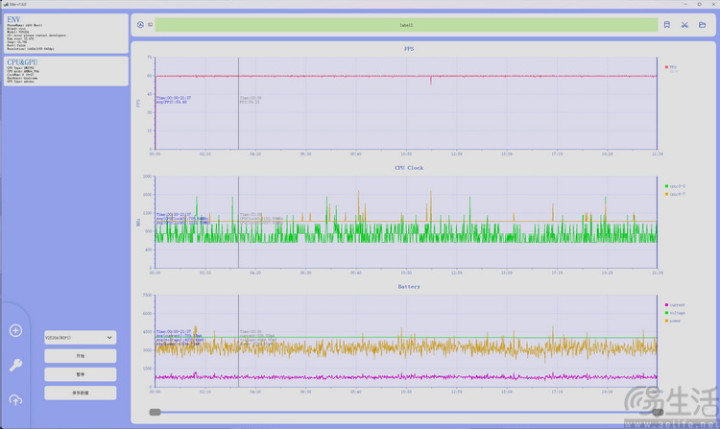Toggle the FPS legend entry
The width and height of the screenshot is (720, 429).
point(672,67)
